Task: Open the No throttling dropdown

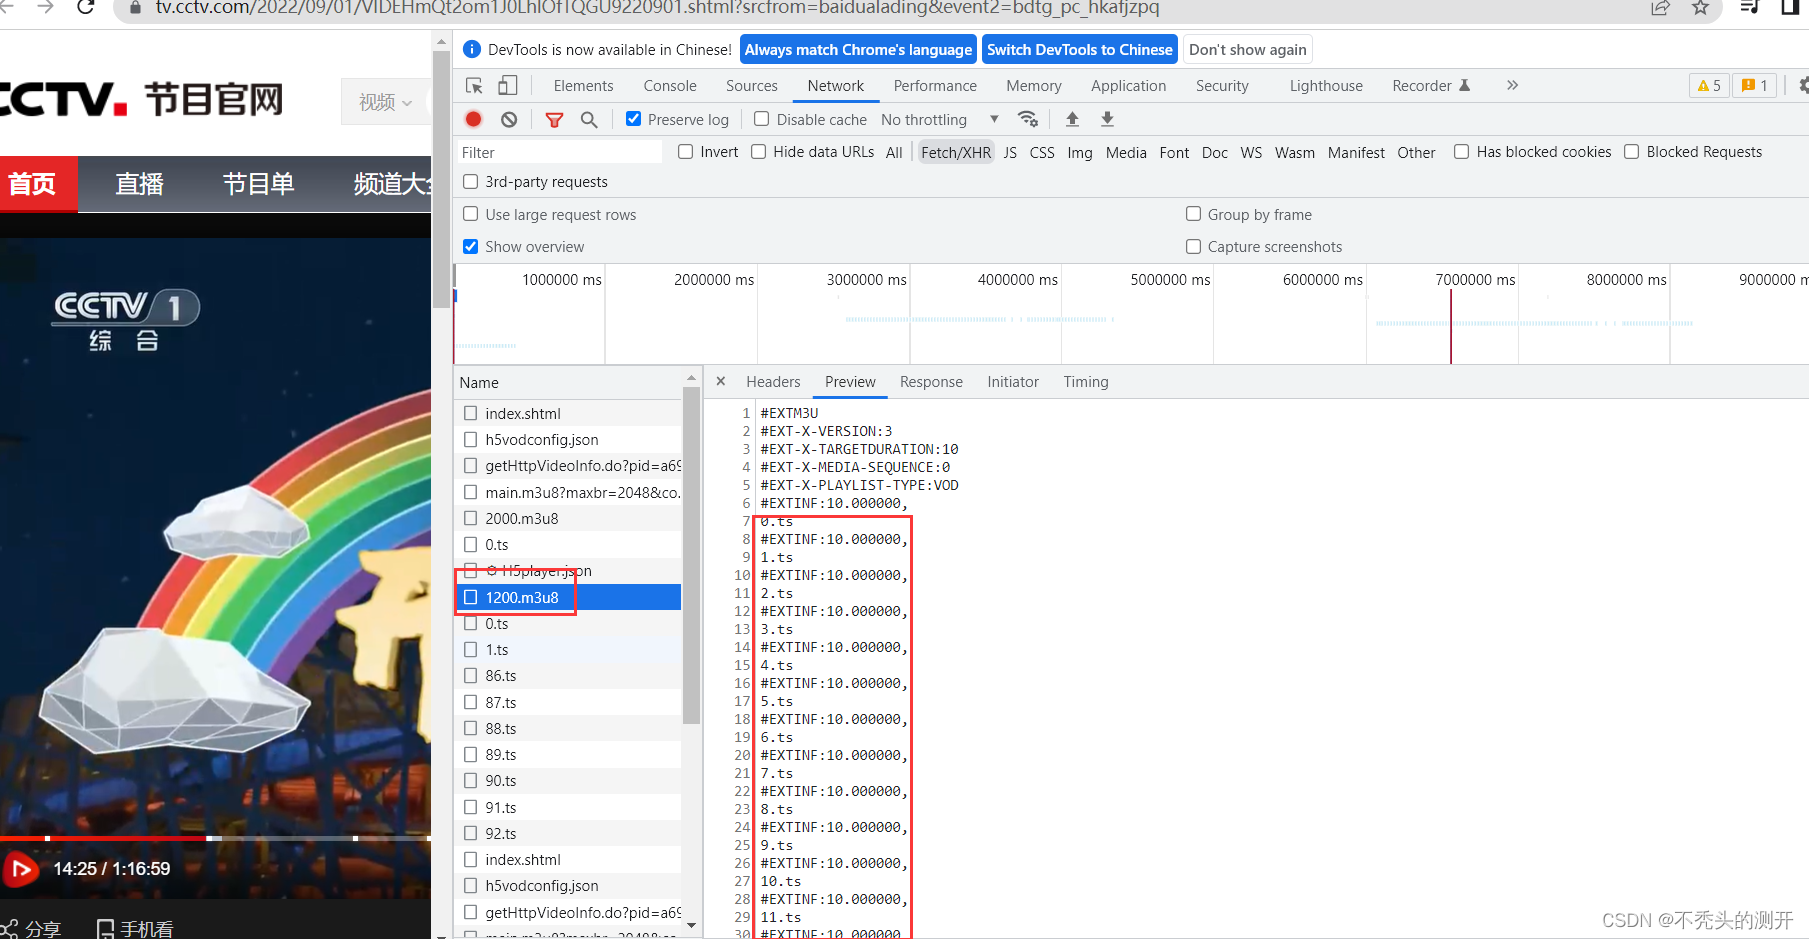Action: 935,119
